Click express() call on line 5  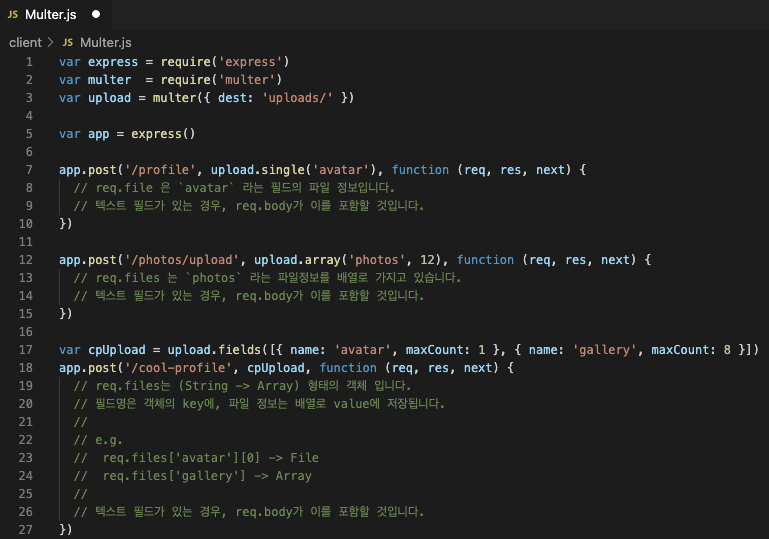pyautogui.click(x=163, y=134)
